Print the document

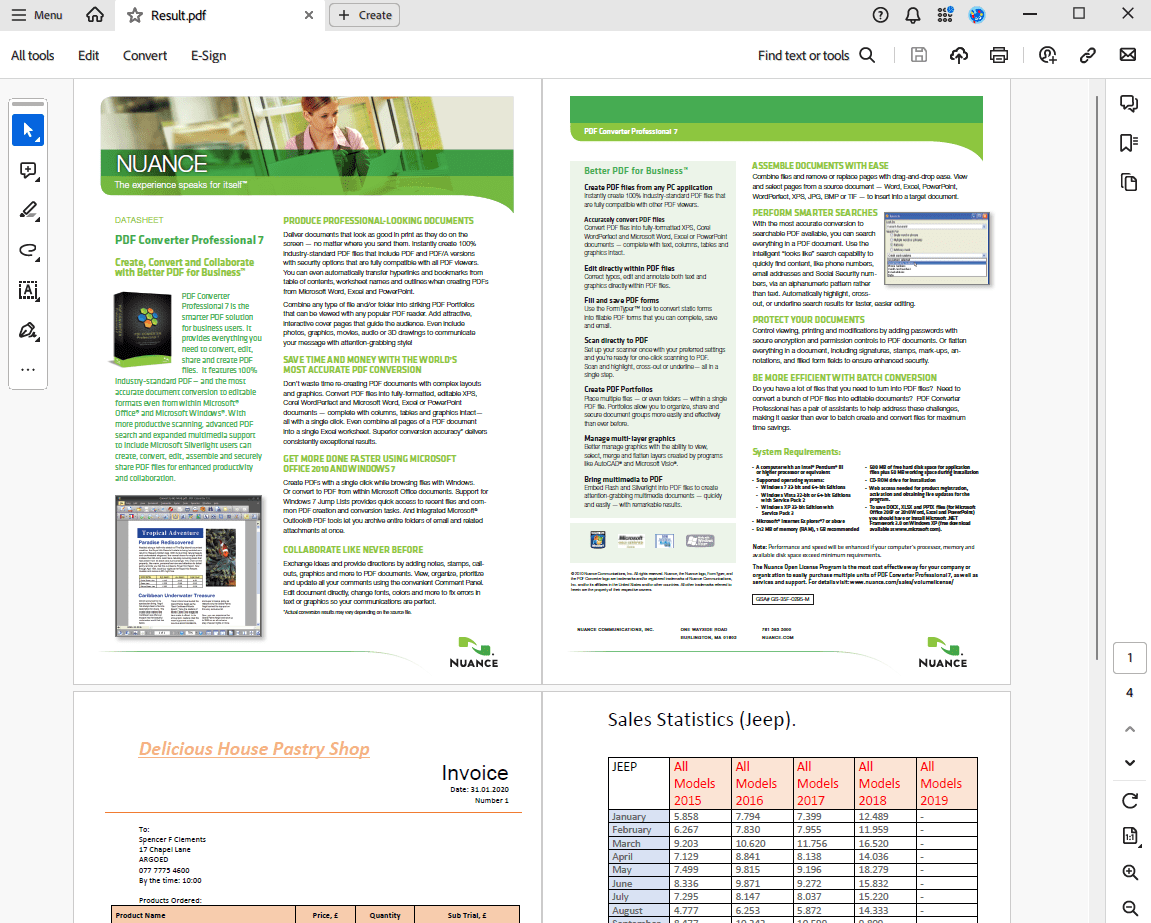998,55
